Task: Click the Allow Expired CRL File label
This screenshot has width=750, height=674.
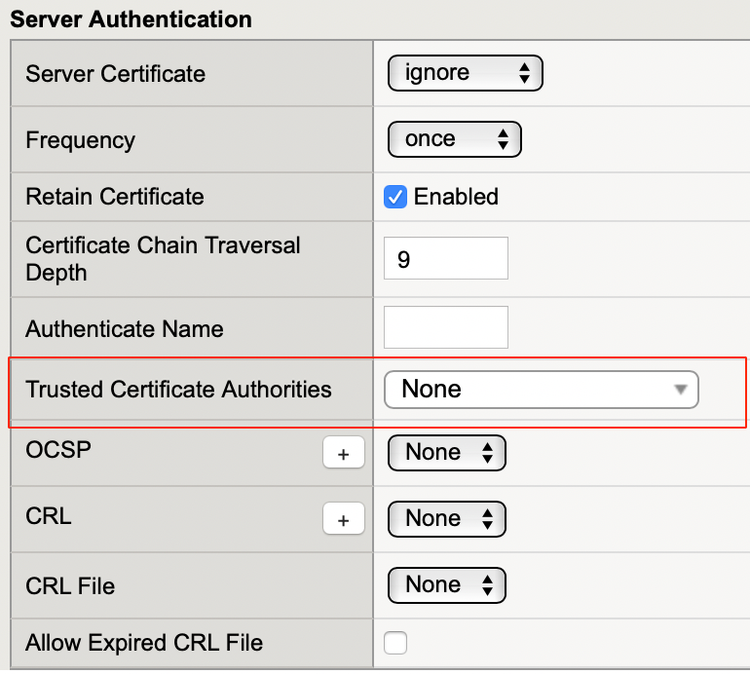Action: (145, 643)
